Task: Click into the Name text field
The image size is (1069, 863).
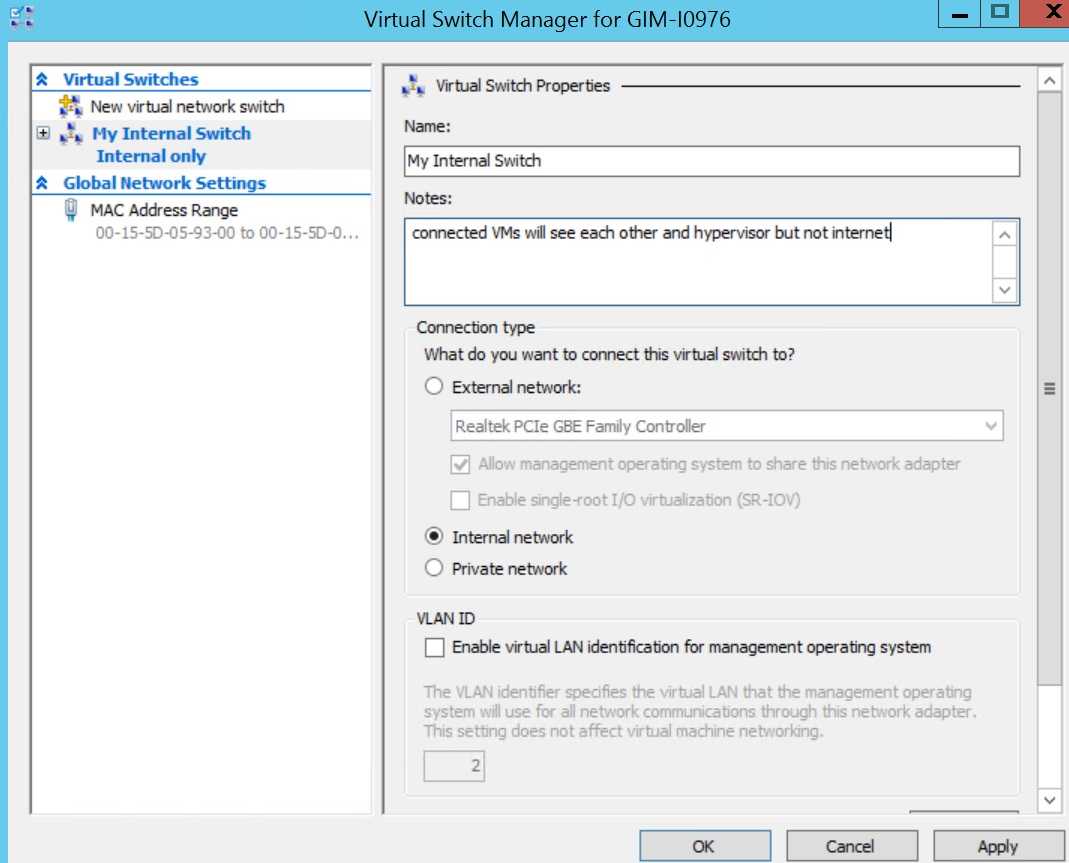Action: (712, 161)
